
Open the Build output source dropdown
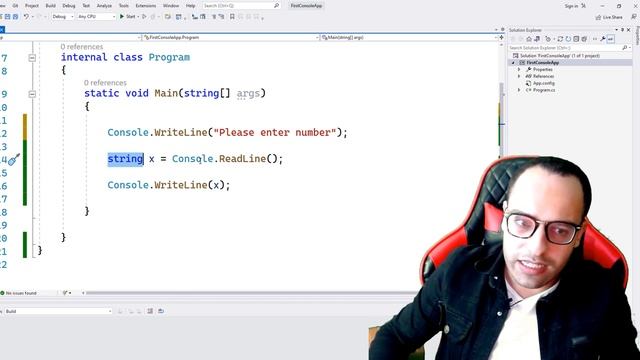[x=58, y=311]
